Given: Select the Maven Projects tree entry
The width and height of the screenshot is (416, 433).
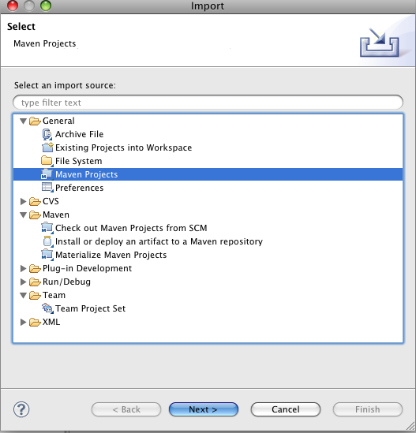Looking at the screenshot, I should coord(208,174).
